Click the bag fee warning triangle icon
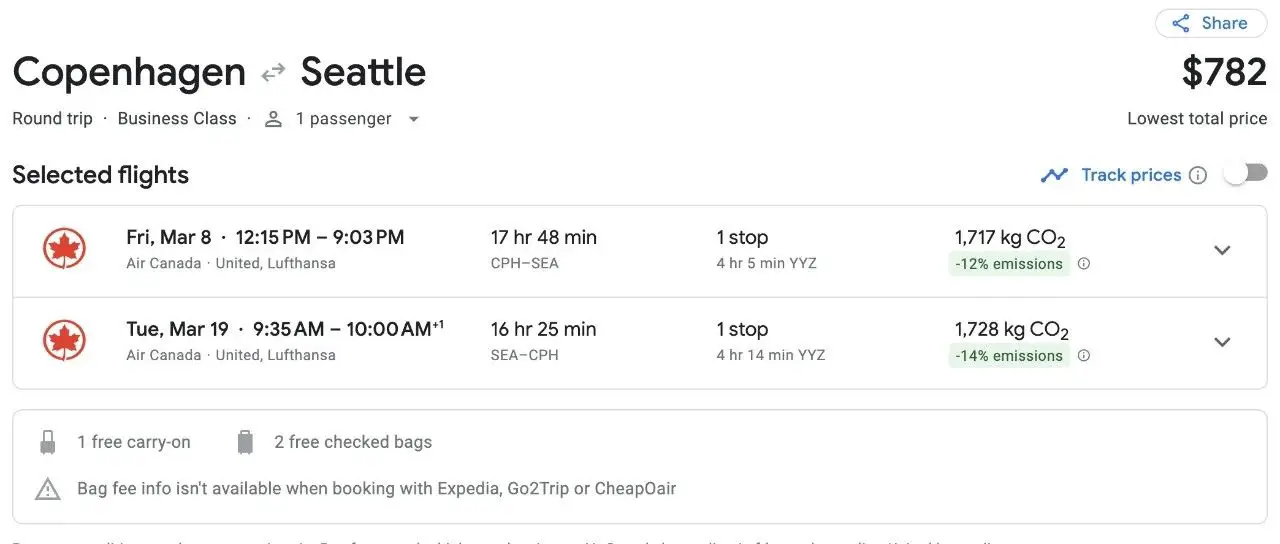Screen dimensions: 1280x544 (48, 489)
